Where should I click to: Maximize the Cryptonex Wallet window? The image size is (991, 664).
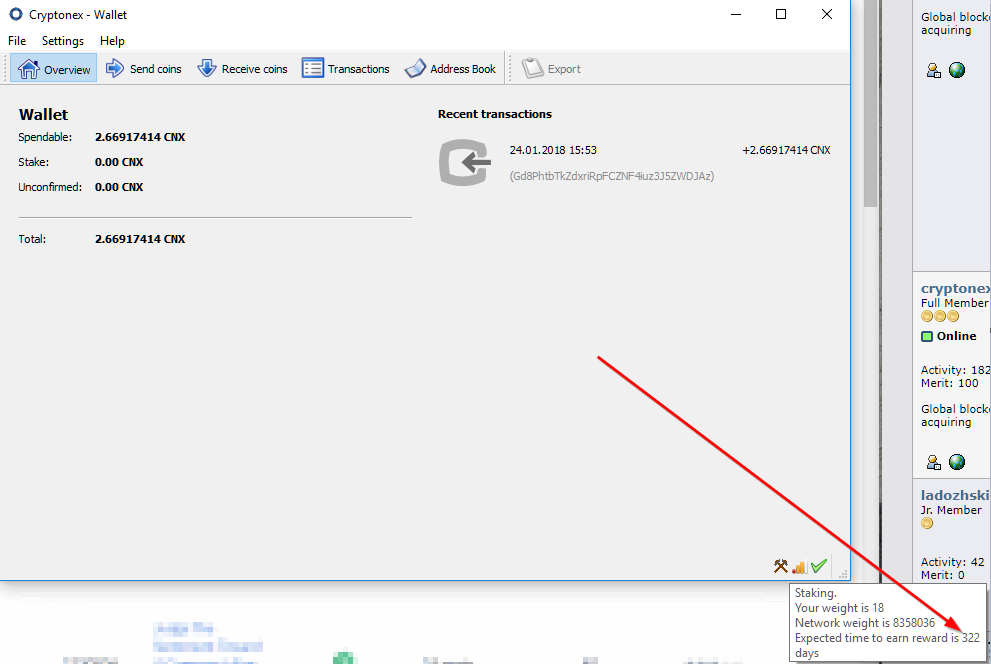(781, 14)
